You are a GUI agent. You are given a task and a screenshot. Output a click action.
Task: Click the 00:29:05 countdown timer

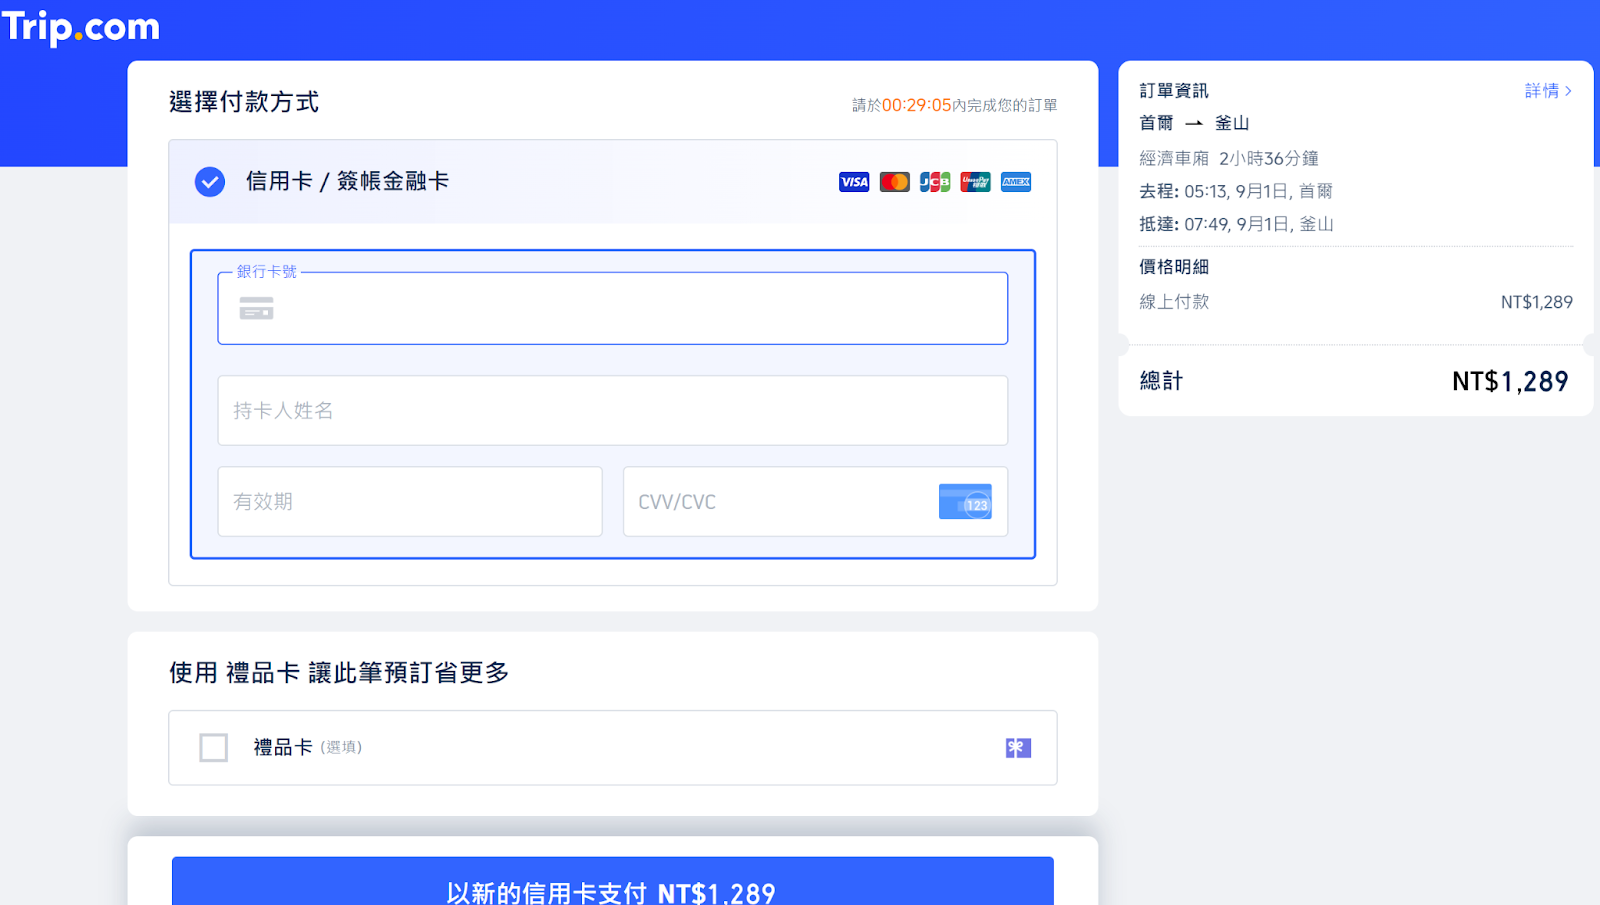(x=917, y=105)
